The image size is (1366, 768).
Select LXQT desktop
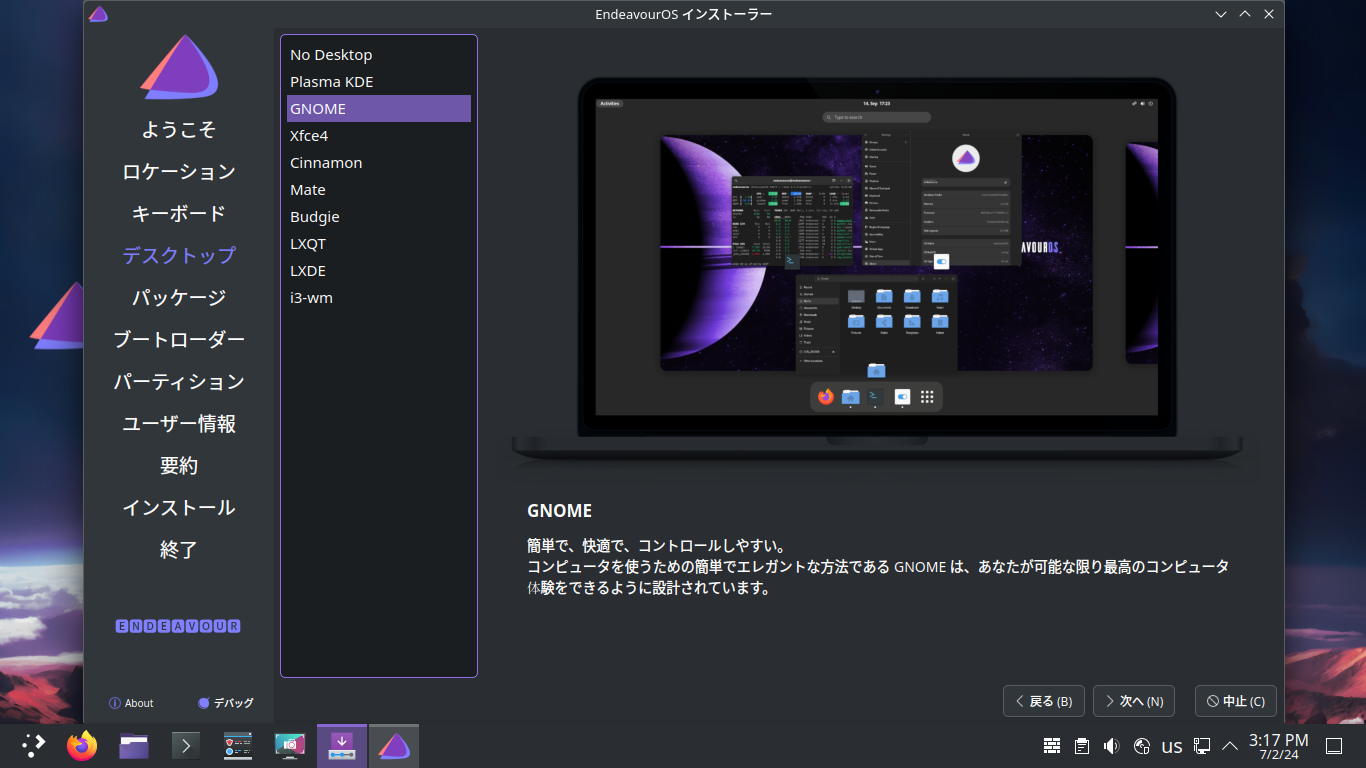point(379,244)
